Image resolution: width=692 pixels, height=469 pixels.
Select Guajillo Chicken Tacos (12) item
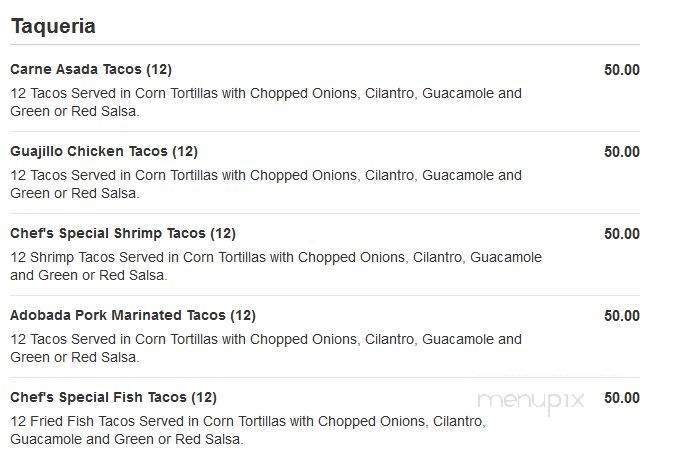click(104, 151)
